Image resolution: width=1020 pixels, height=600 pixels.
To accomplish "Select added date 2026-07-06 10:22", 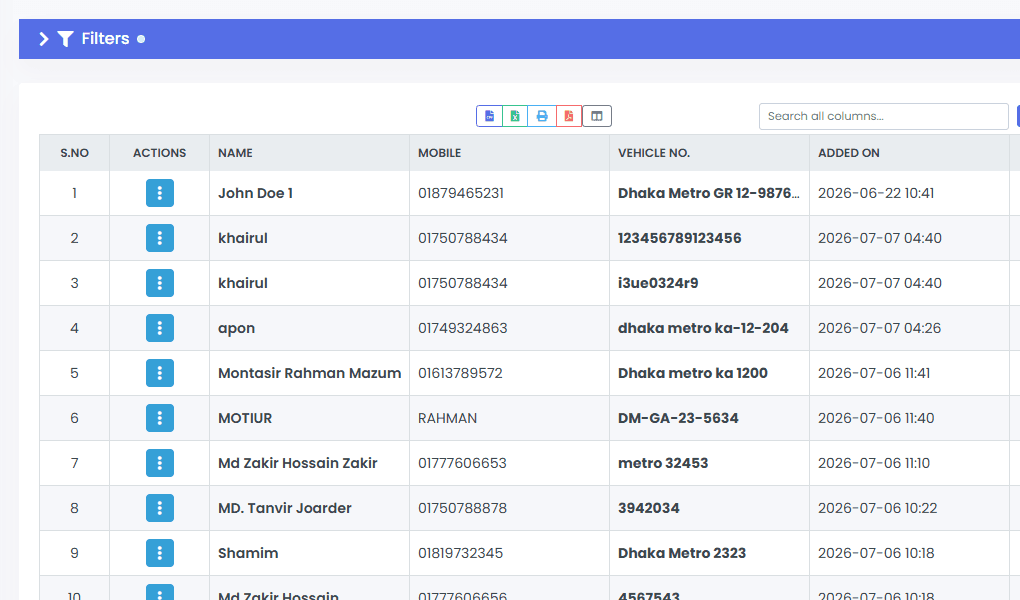I will tap(878, 508).
